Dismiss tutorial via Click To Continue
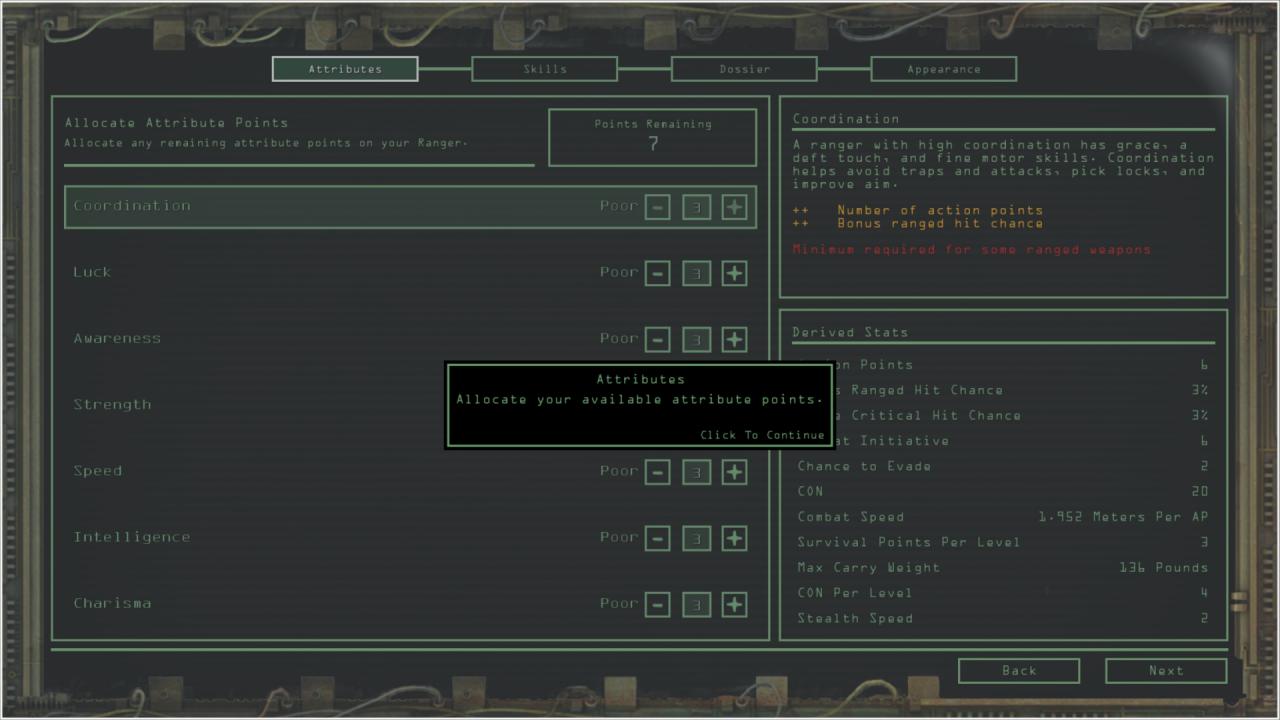 [762, 435]
